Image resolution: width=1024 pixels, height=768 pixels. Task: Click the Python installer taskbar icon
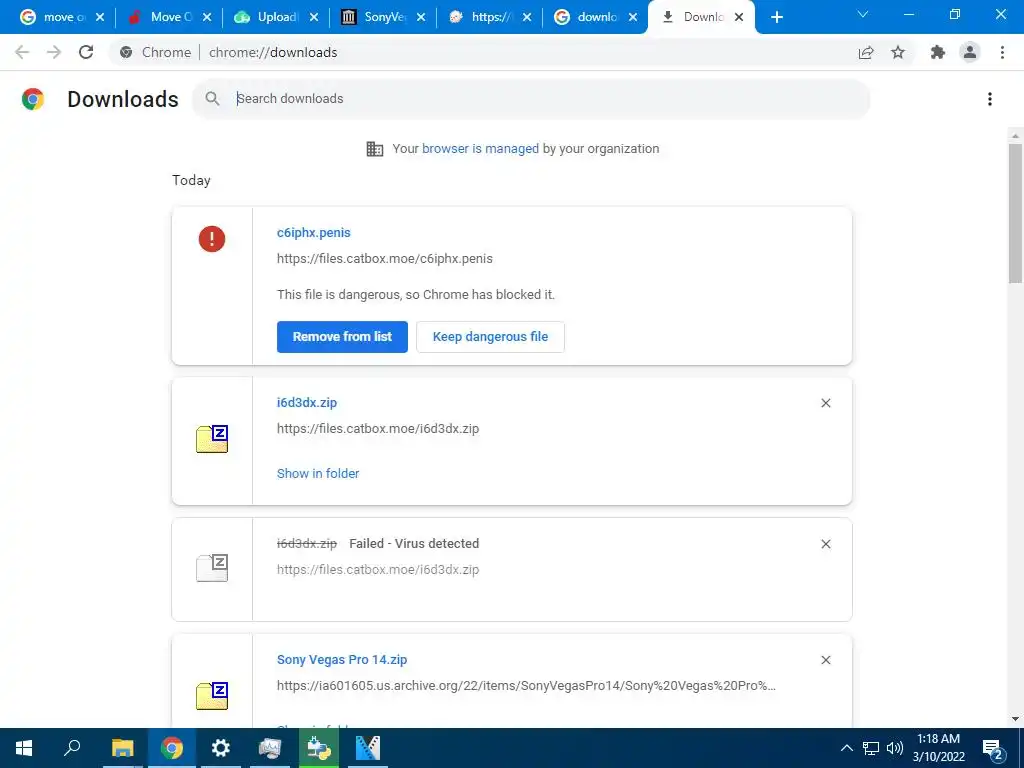tap(319, 748)
